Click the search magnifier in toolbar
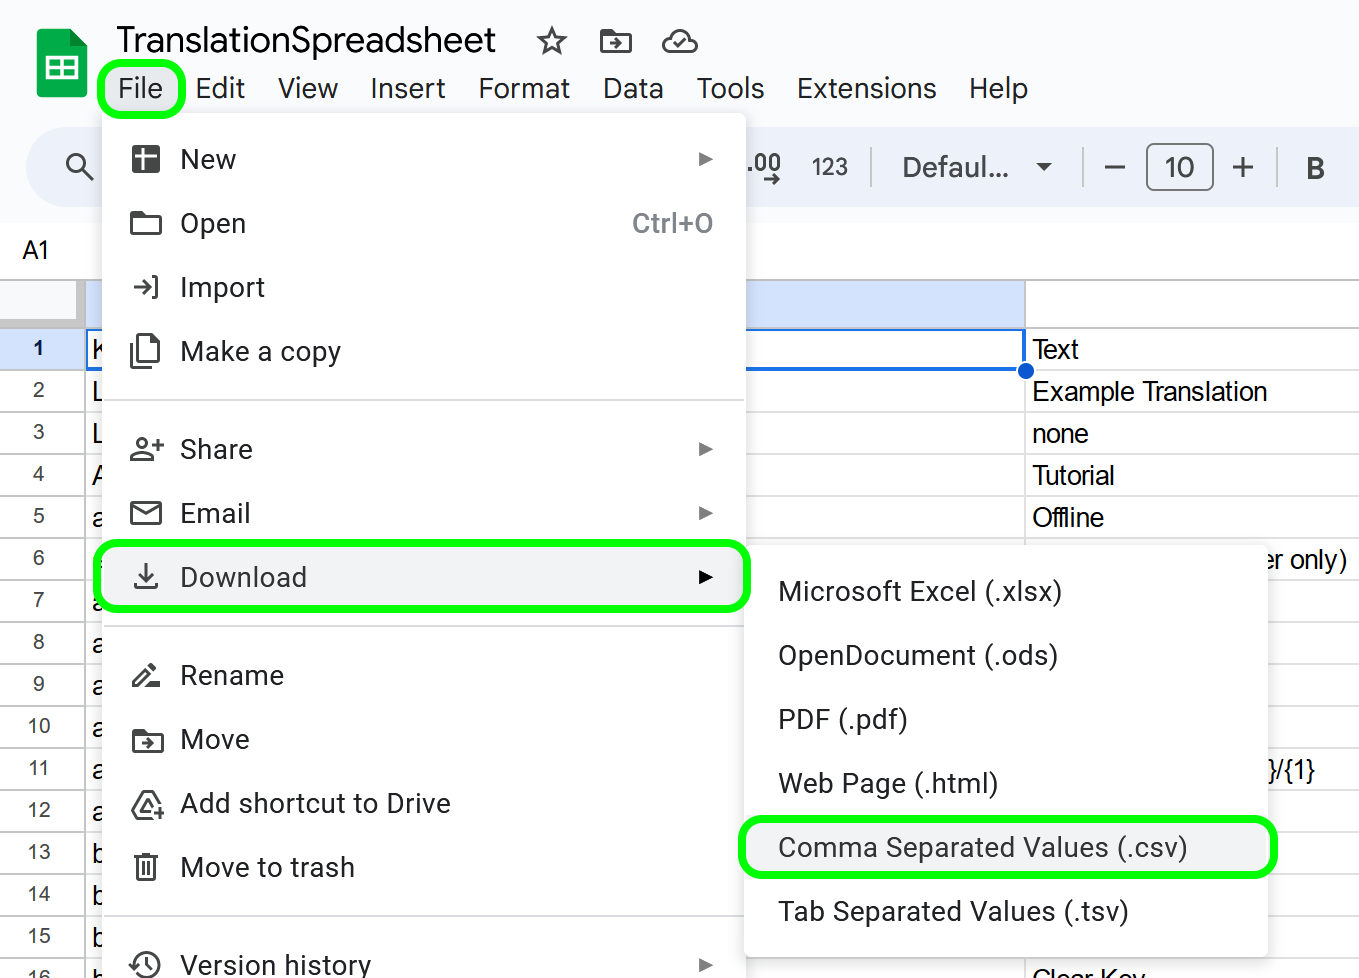 click(78, 166)
